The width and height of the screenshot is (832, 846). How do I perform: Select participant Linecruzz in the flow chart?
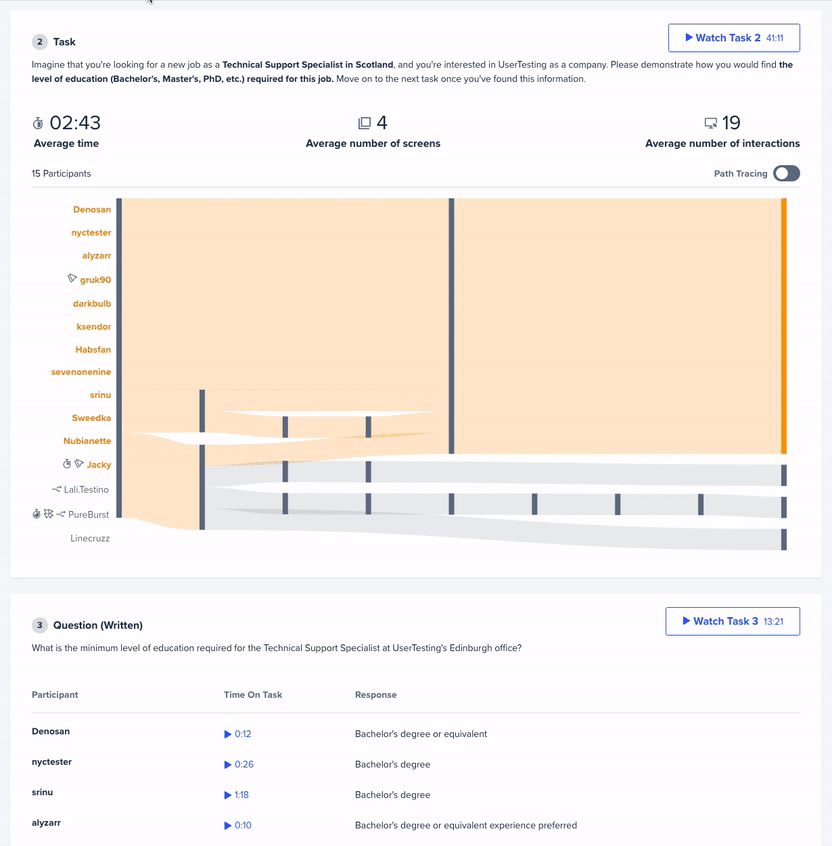tap(90, 538)
